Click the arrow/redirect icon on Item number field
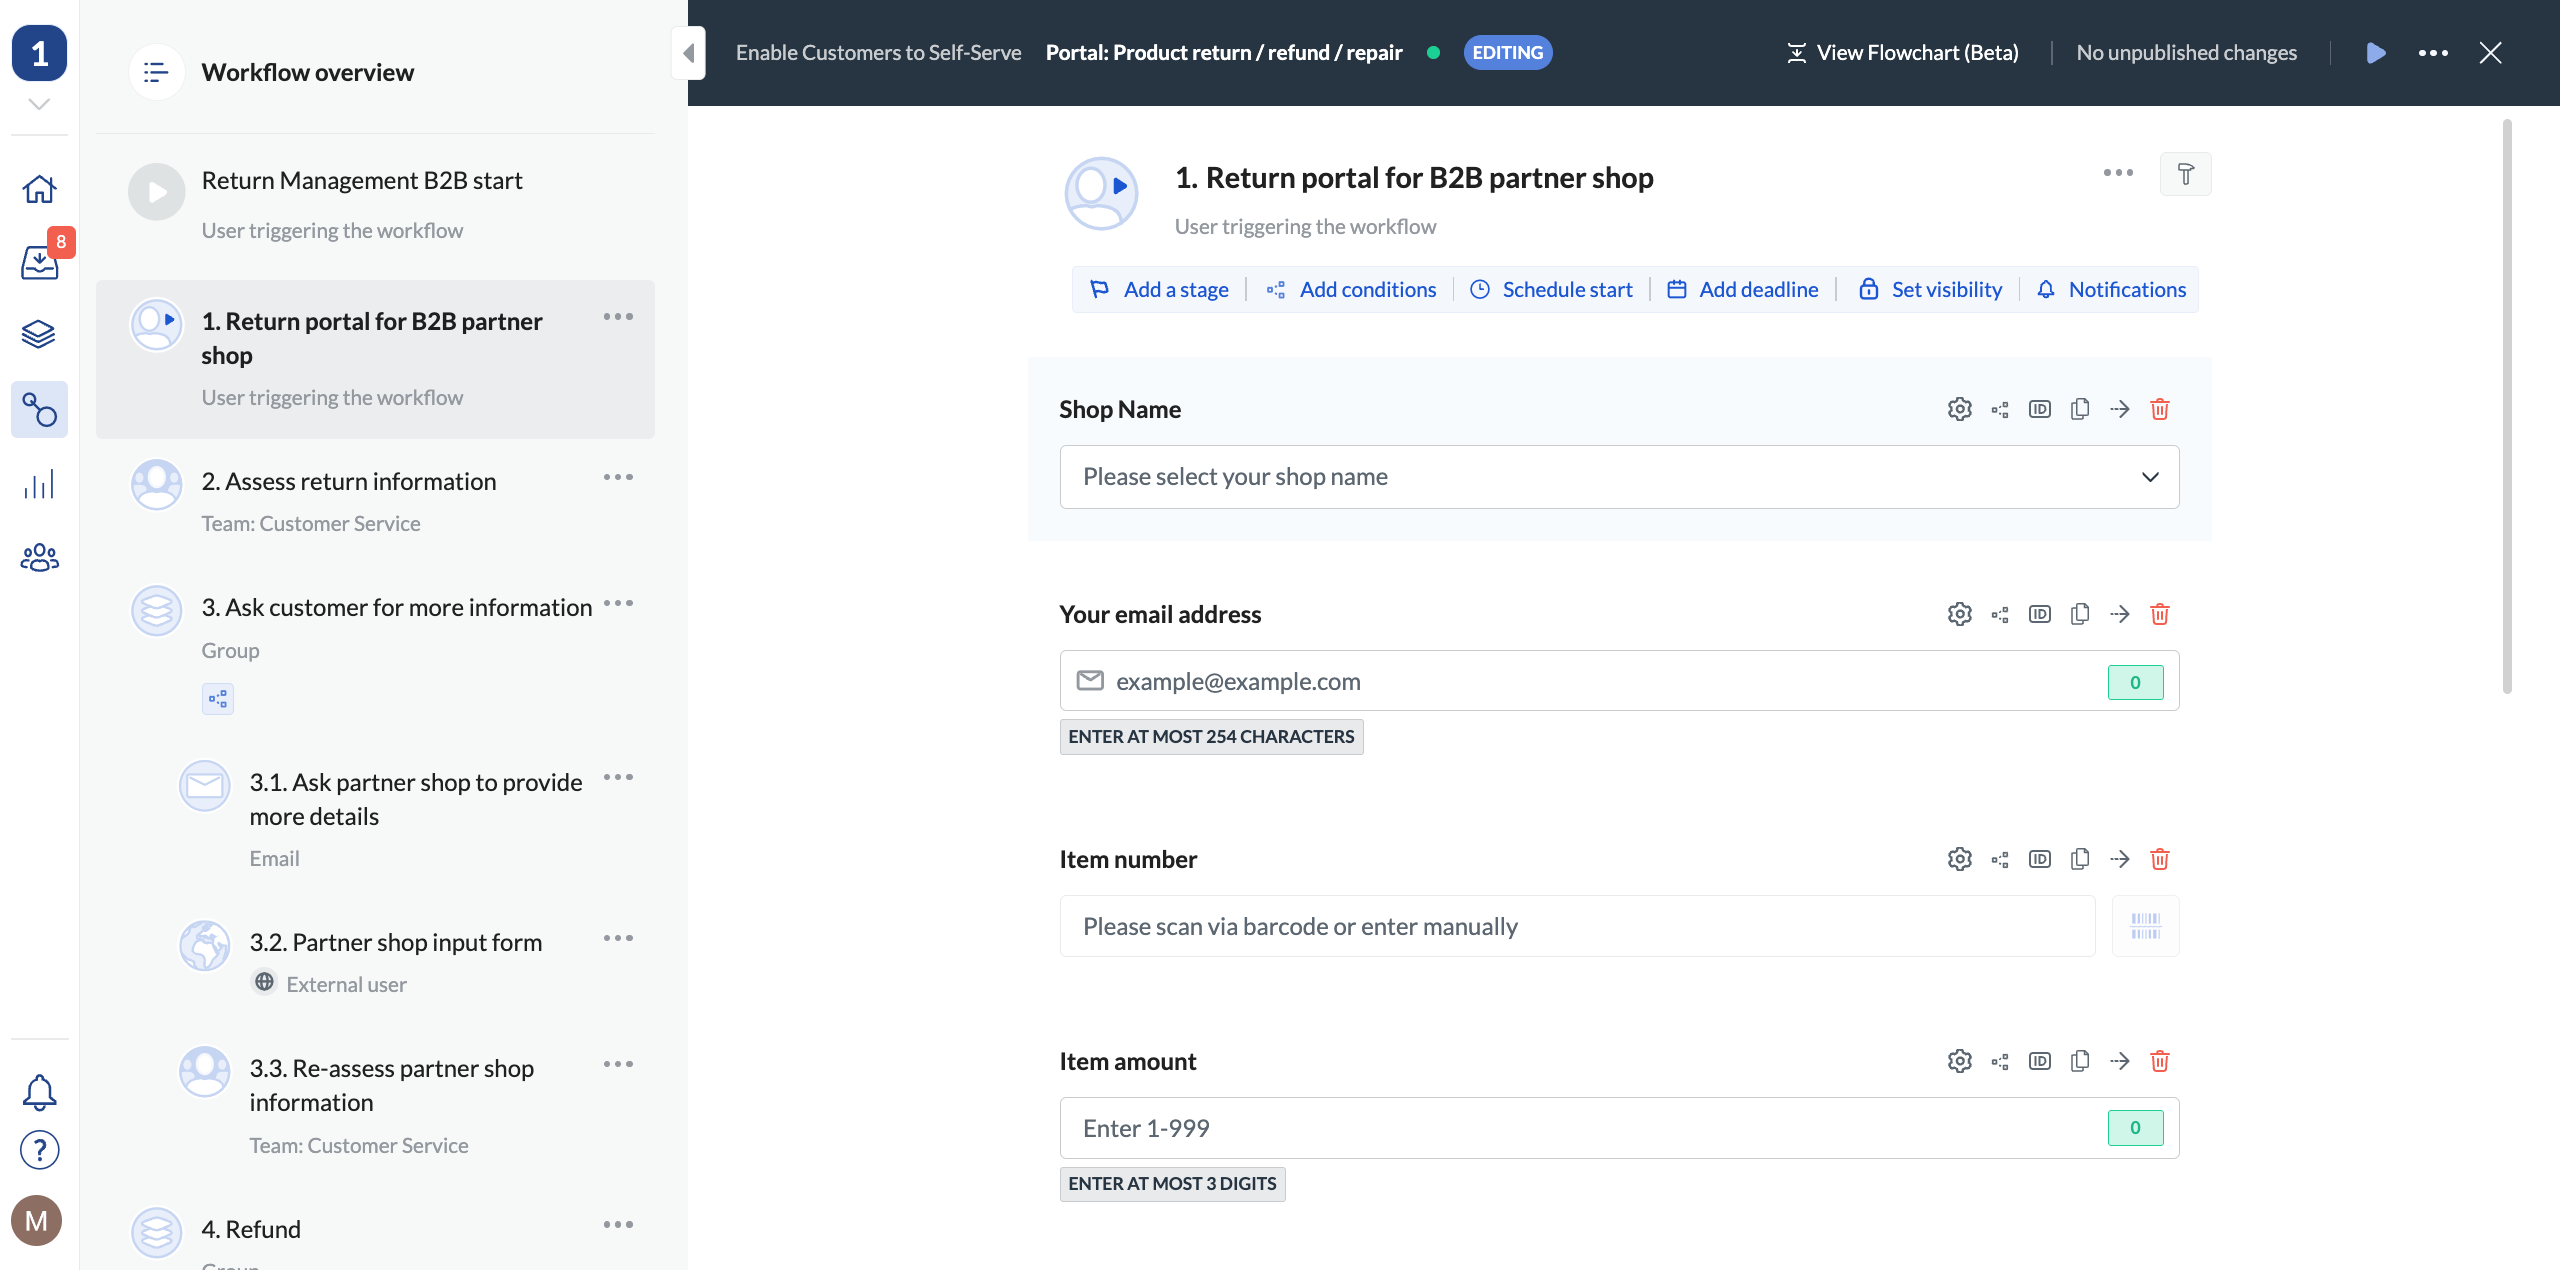This screenshot has width=2561, height=1271. (x=2118, y=859)
